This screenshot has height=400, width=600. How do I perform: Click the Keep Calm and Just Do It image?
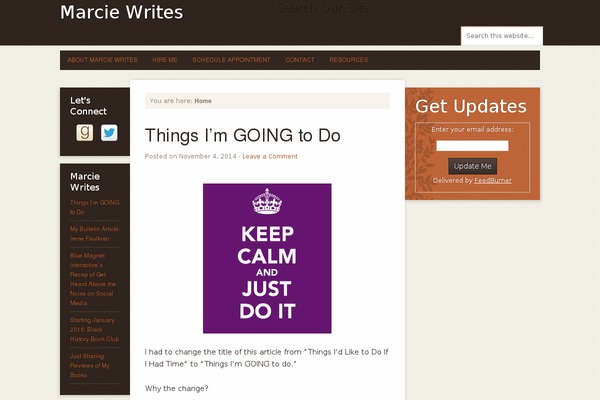267,258
